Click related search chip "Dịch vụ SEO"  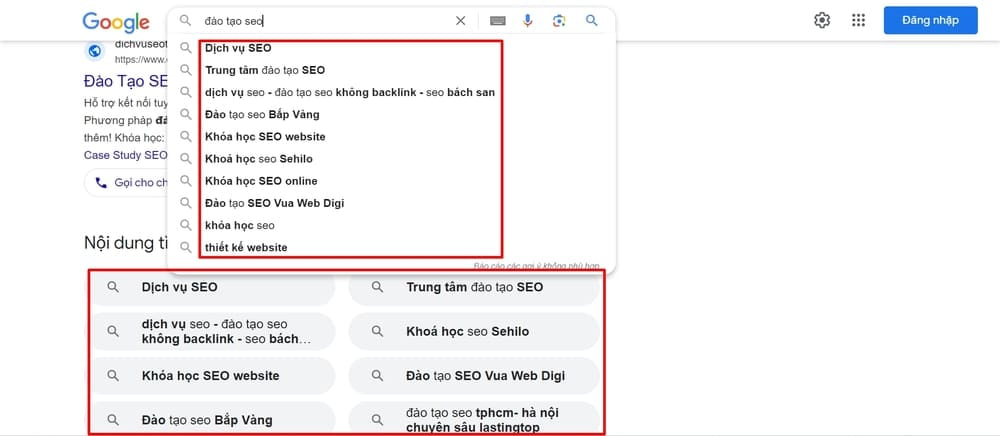point(211,287)
